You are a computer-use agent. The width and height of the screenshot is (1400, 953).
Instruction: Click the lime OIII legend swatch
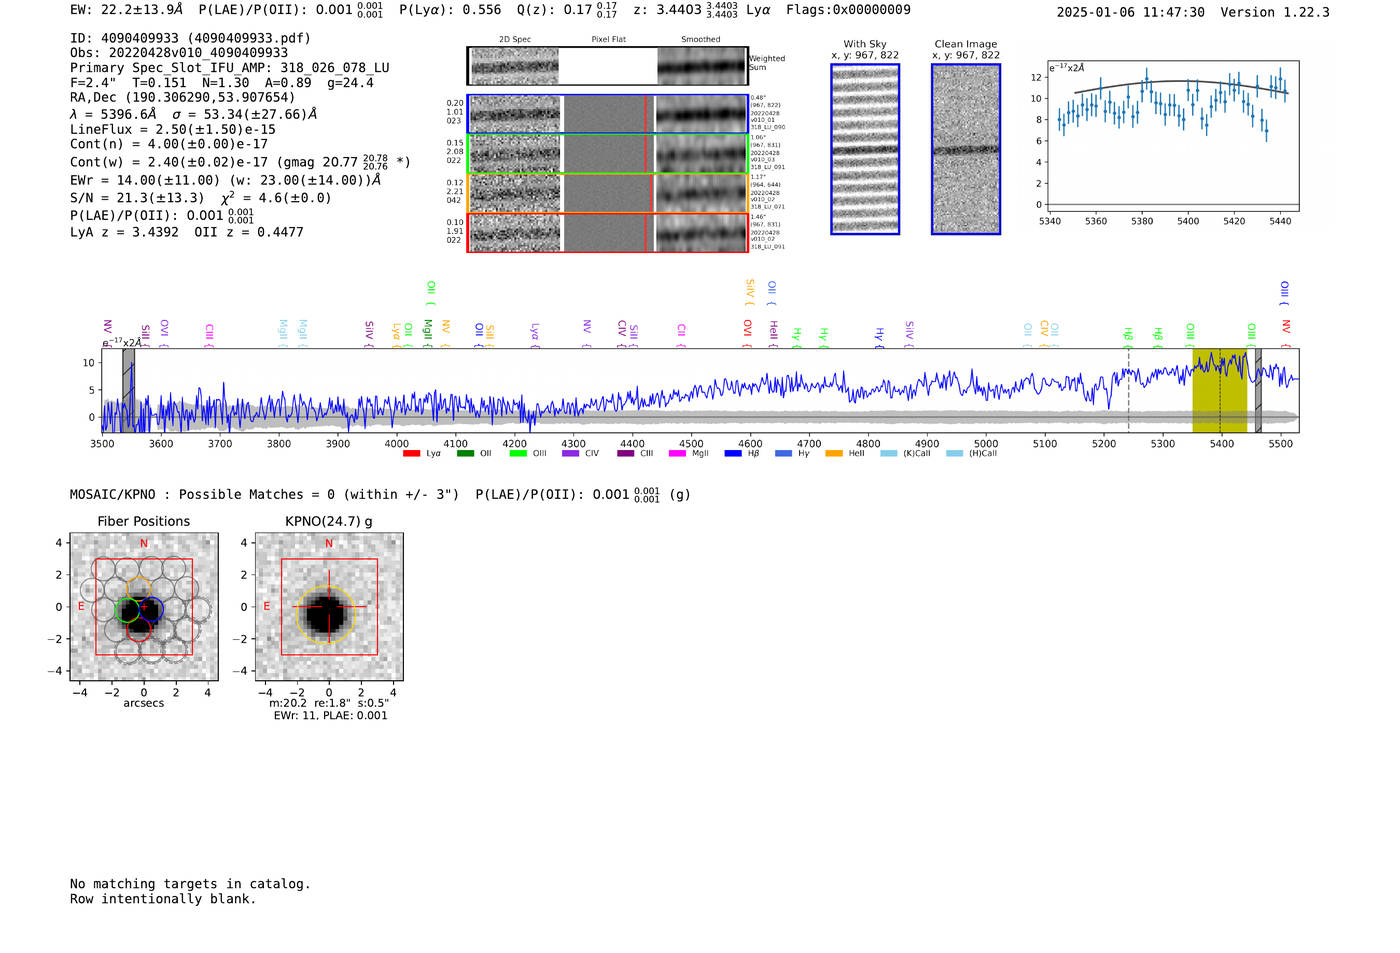click(x=518, y=454)
